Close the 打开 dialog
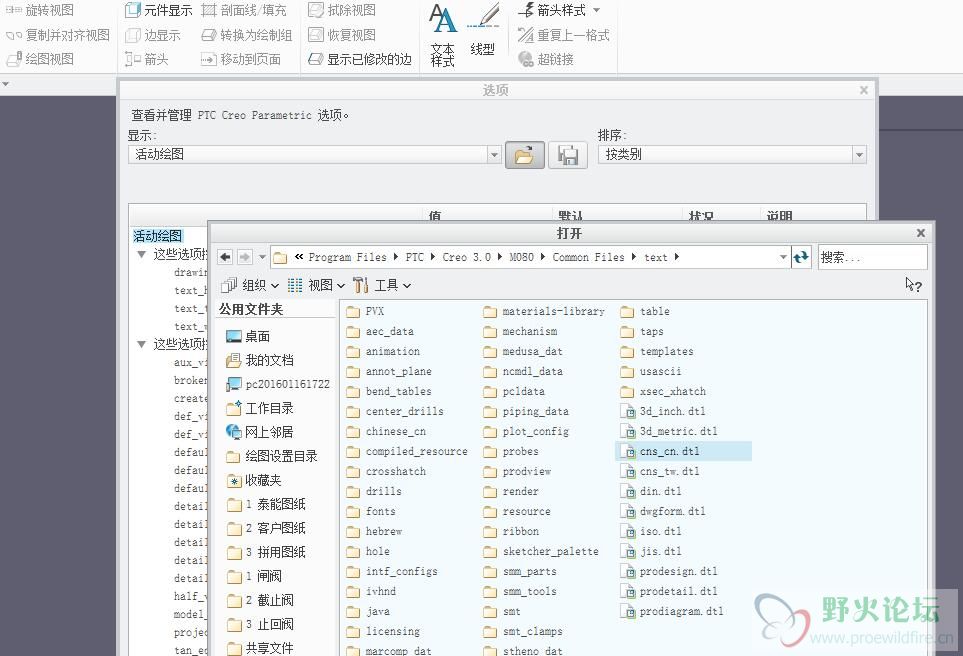 [x=921, y=233]
